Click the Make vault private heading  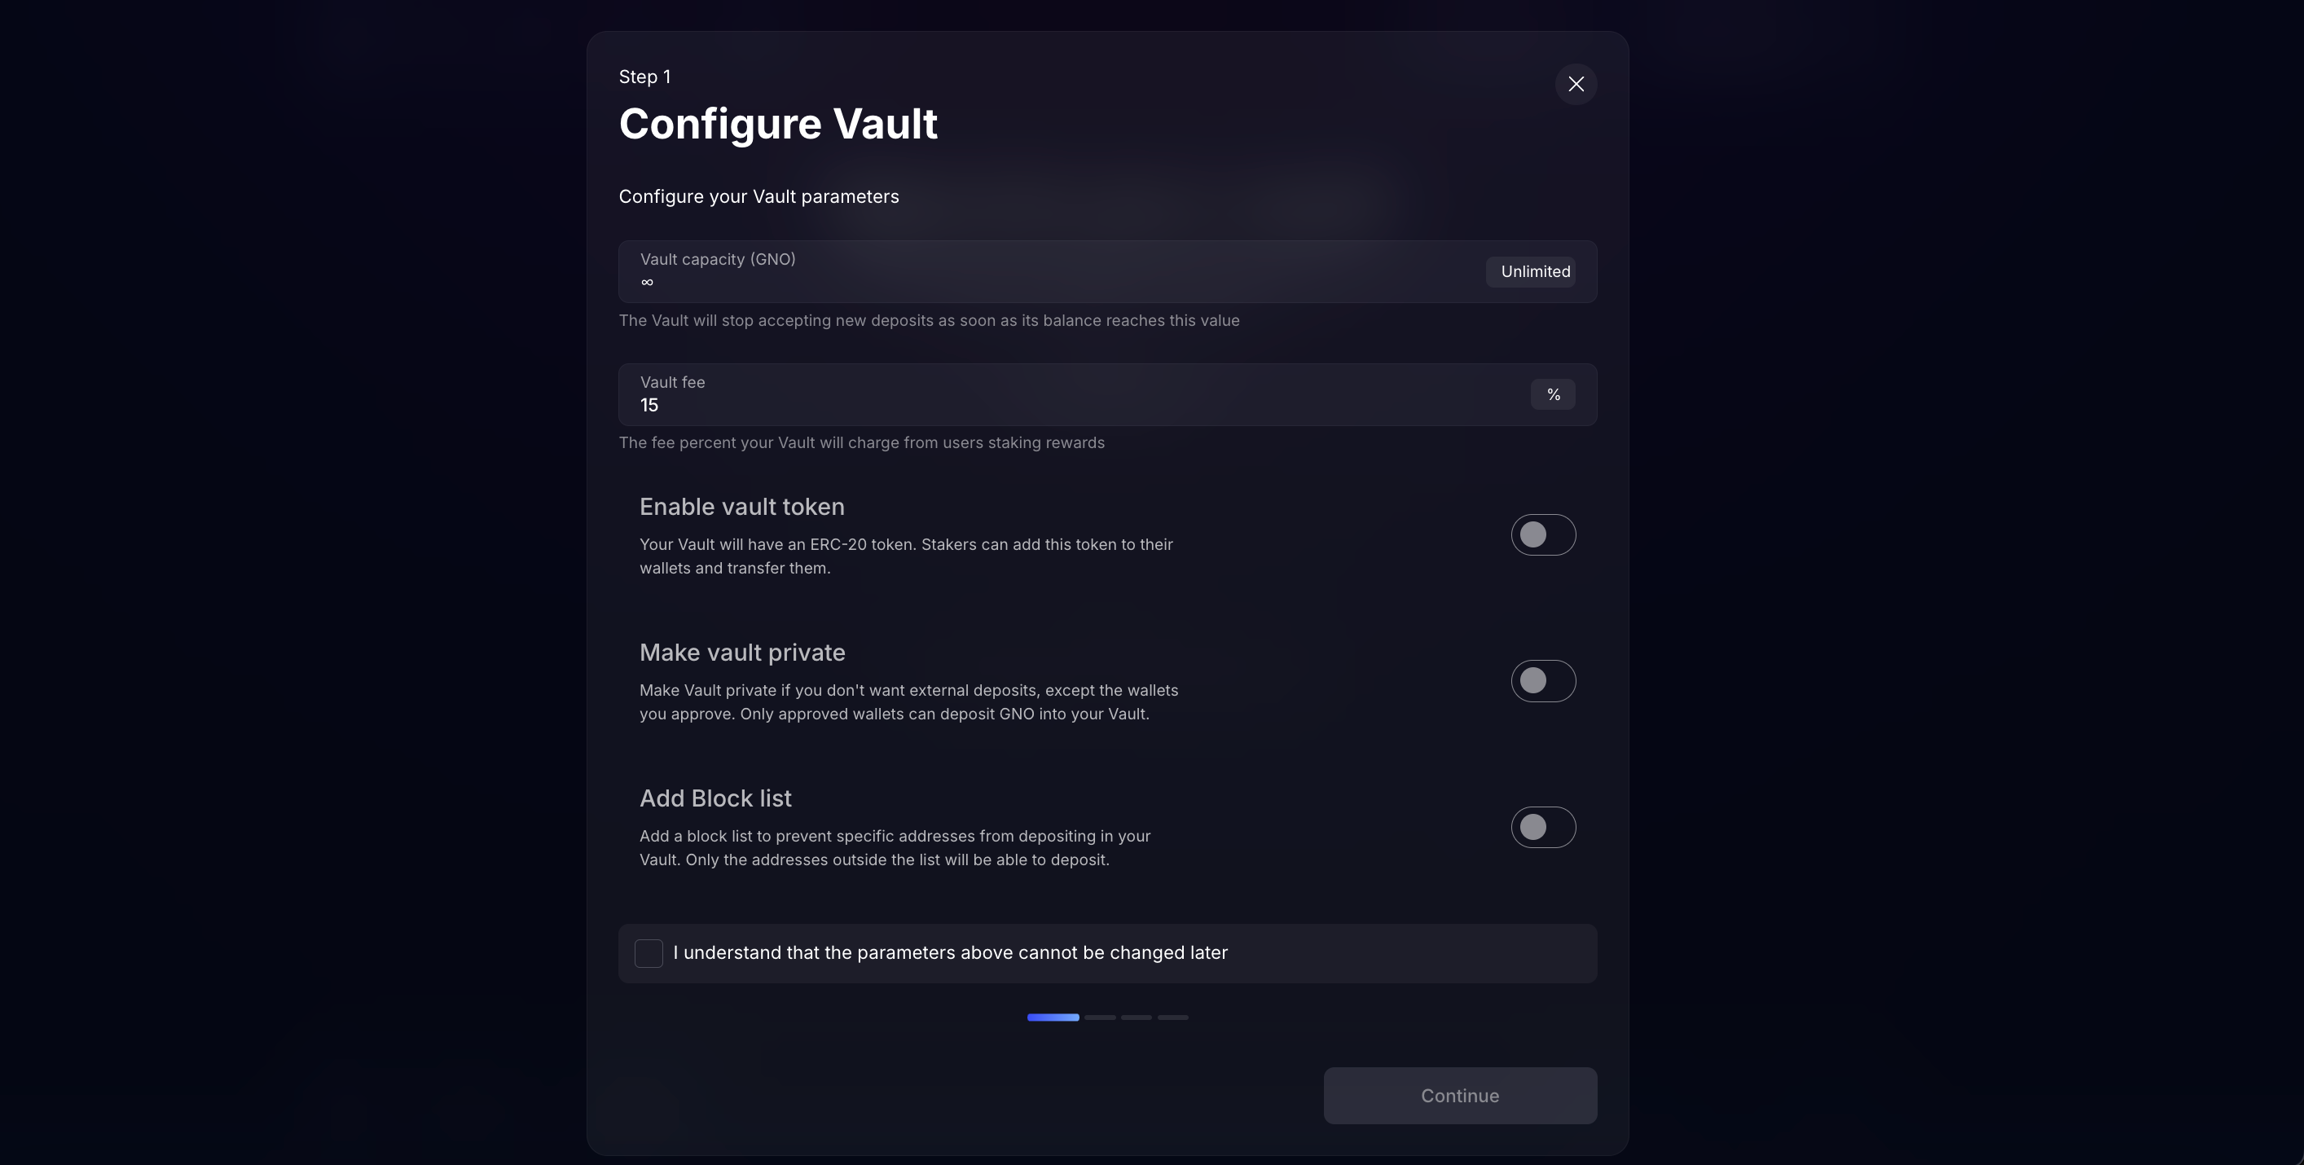742,653
